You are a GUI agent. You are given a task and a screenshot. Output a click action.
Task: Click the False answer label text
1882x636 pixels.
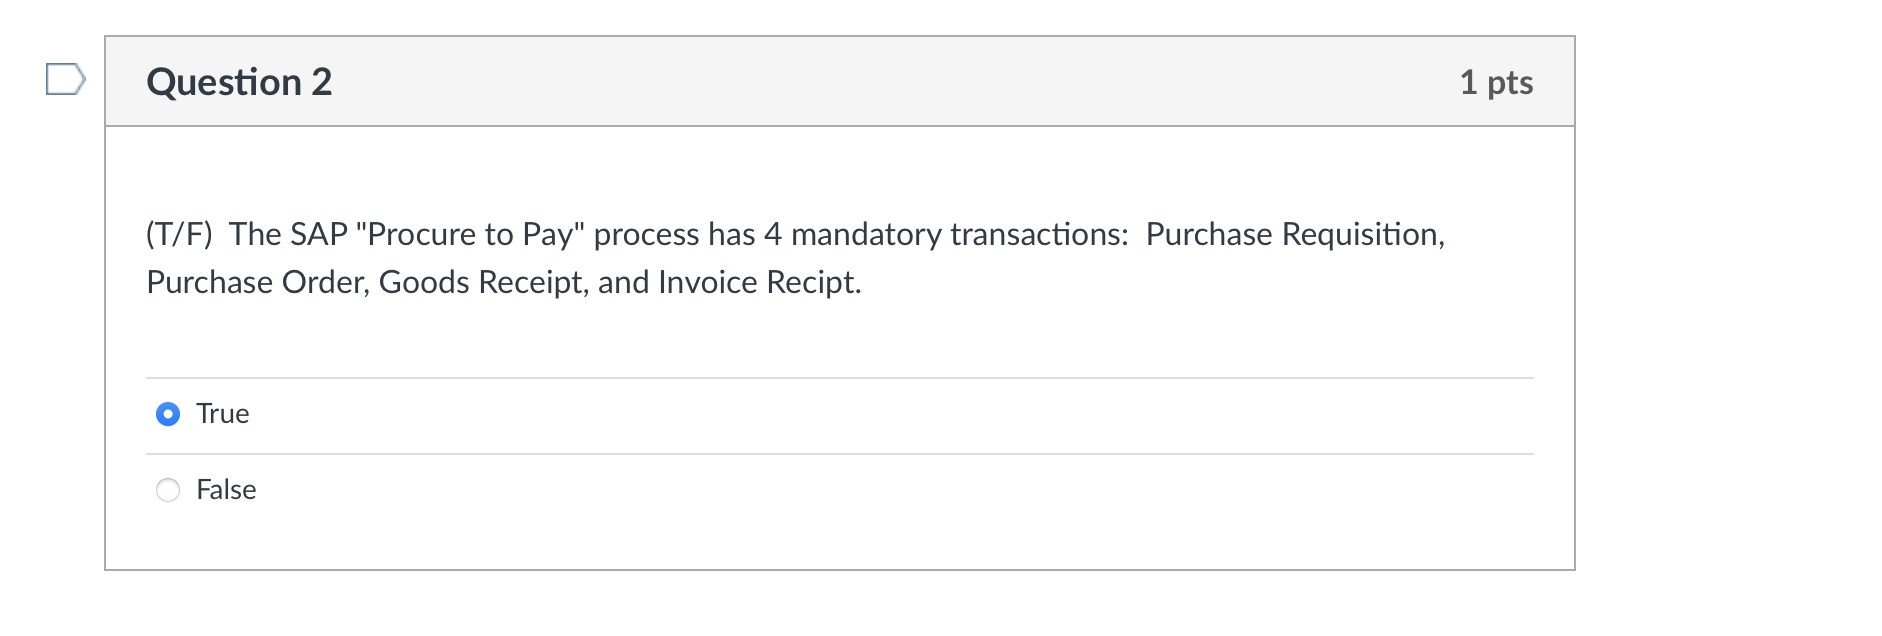click(x=226, y=490)
